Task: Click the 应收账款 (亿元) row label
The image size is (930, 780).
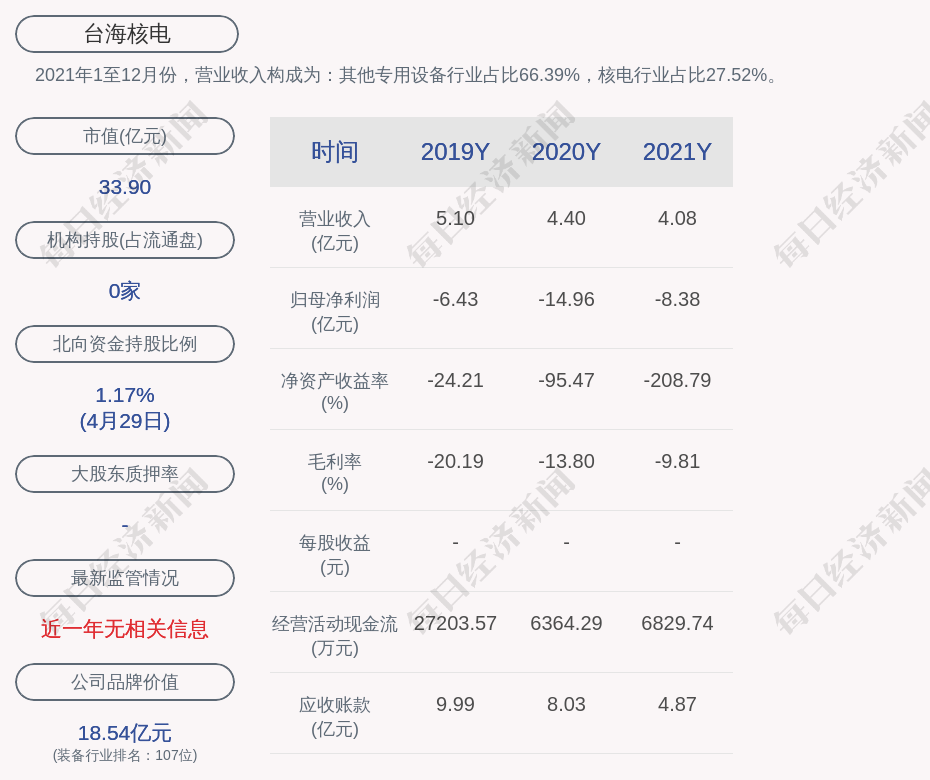Action: click(335, 717)
